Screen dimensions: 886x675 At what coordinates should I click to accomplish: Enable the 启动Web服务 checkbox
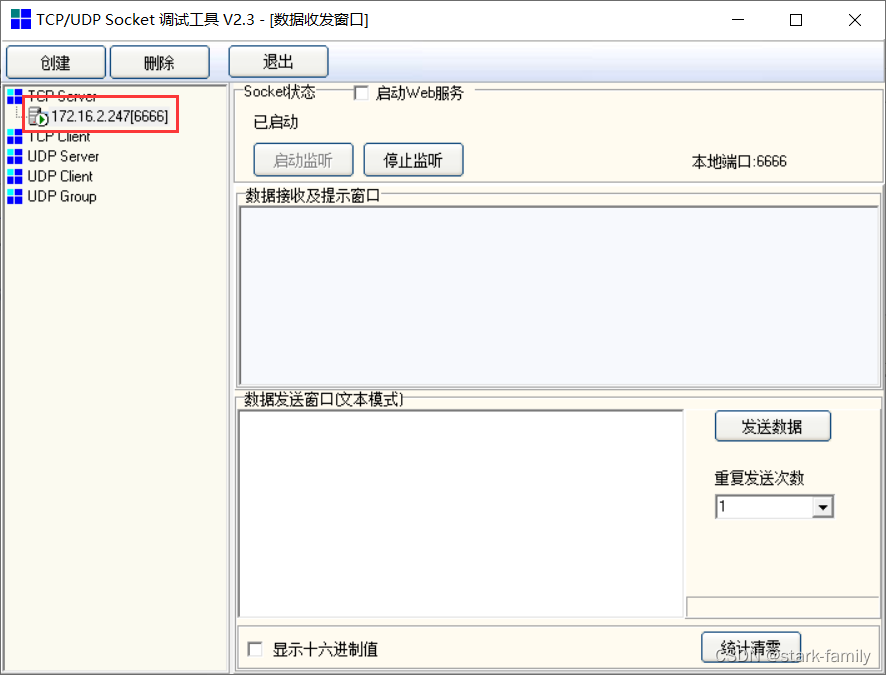click(x=361, y=92)
